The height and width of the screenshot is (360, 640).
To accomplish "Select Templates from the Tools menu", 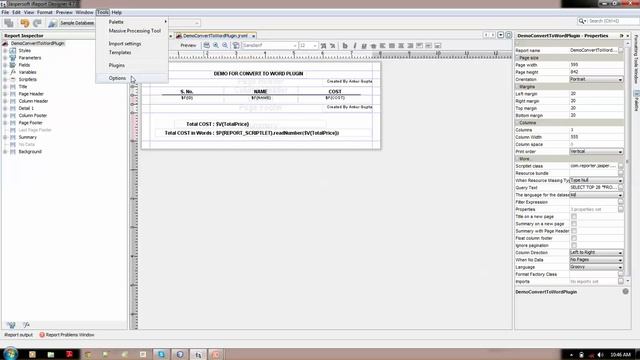I will 120,52.
